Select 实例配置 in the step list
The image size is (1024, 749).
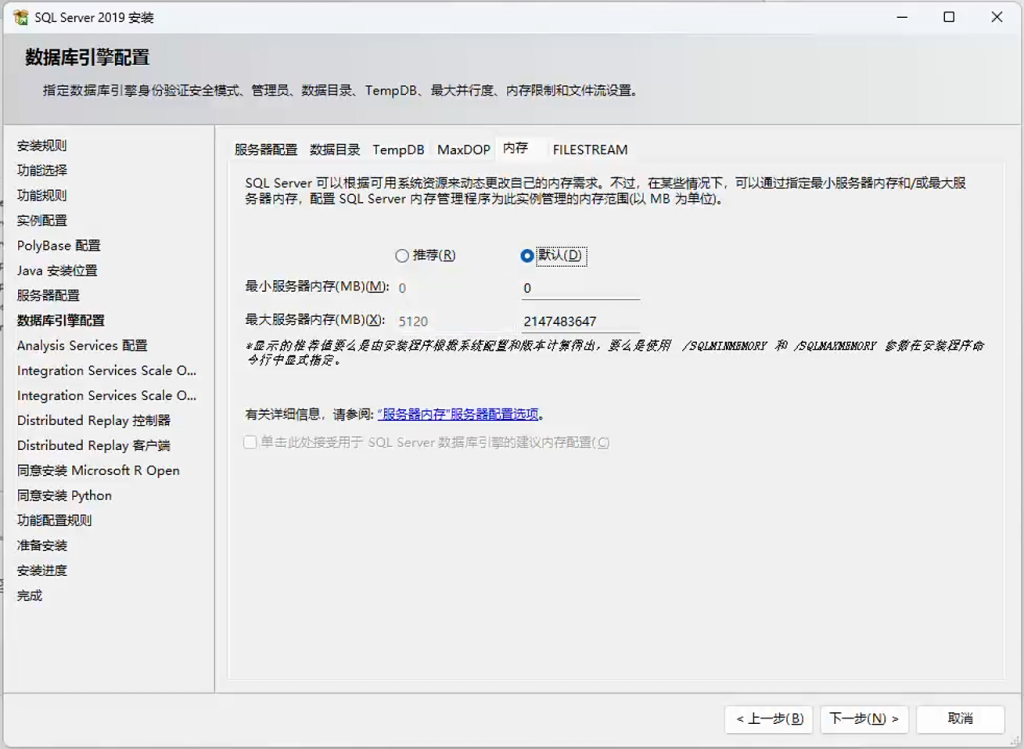(42, 221)
